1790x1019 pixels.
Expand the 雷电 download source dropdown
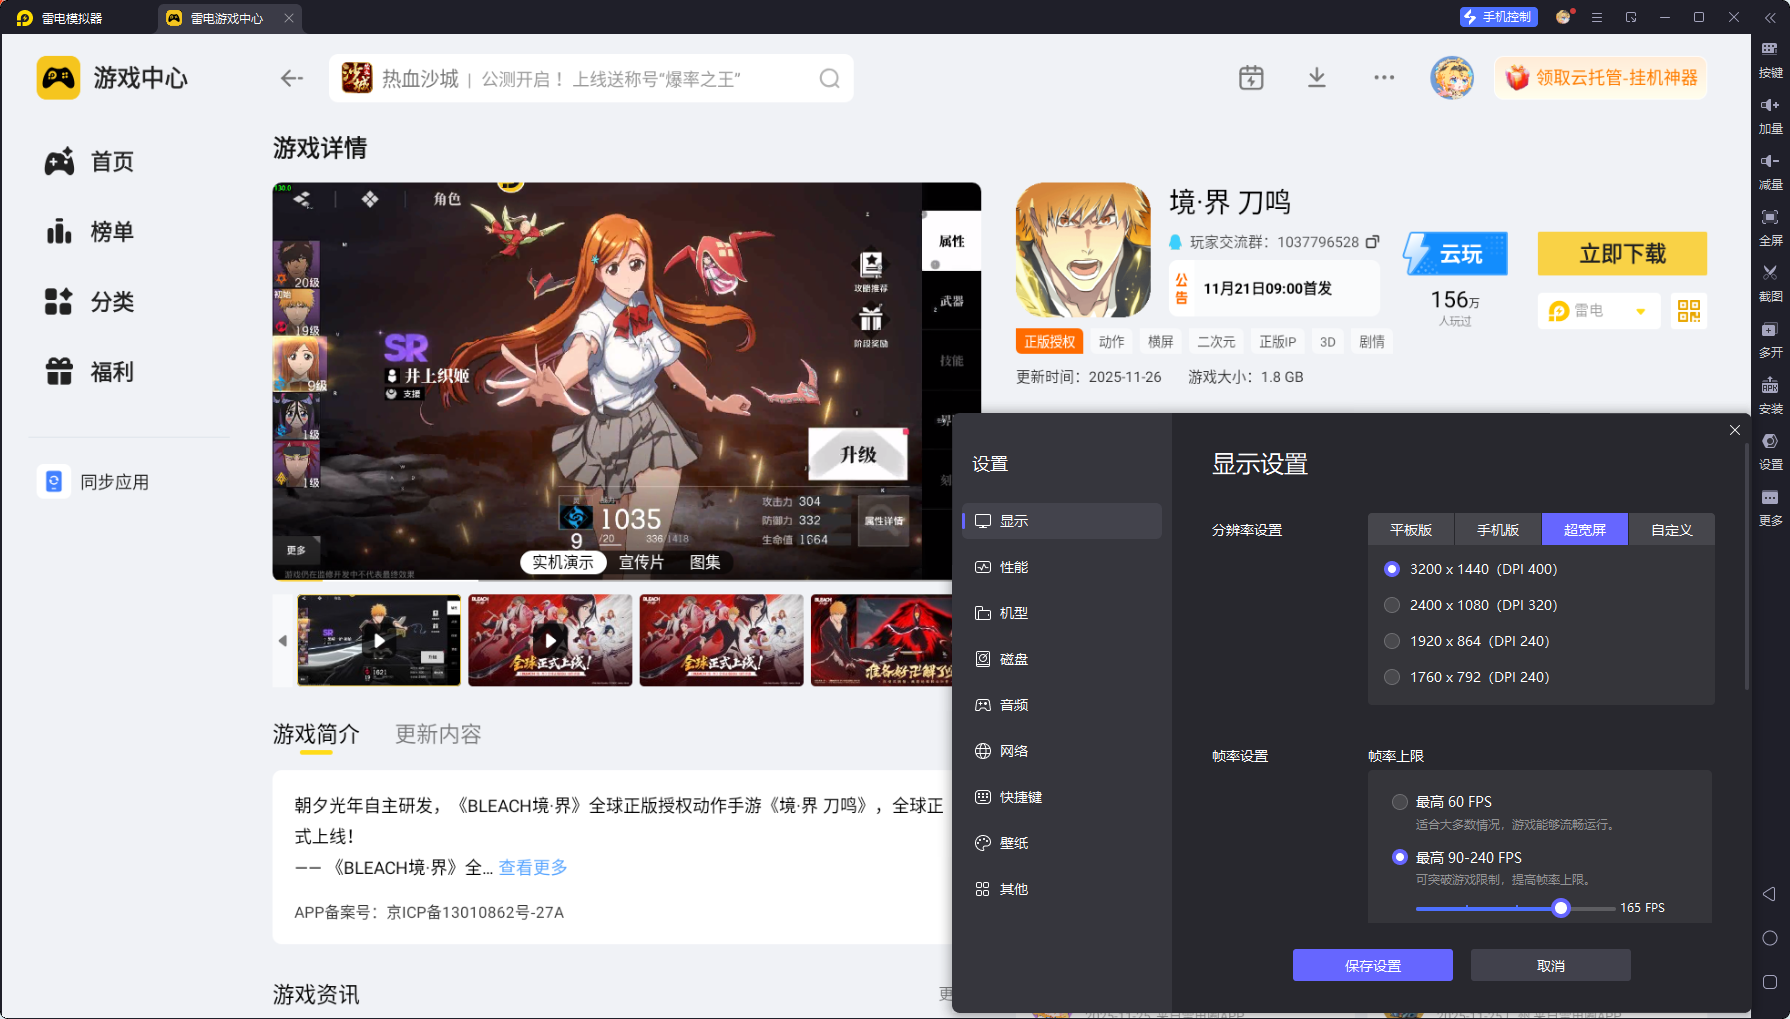pyautogui.click(x=1599, y=311)
